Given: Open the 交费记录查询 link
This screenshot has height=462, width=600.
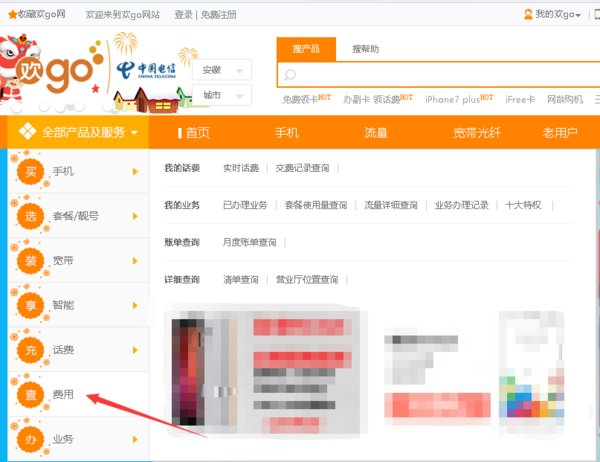Looking at the screenshot, I should coord(302,168).
